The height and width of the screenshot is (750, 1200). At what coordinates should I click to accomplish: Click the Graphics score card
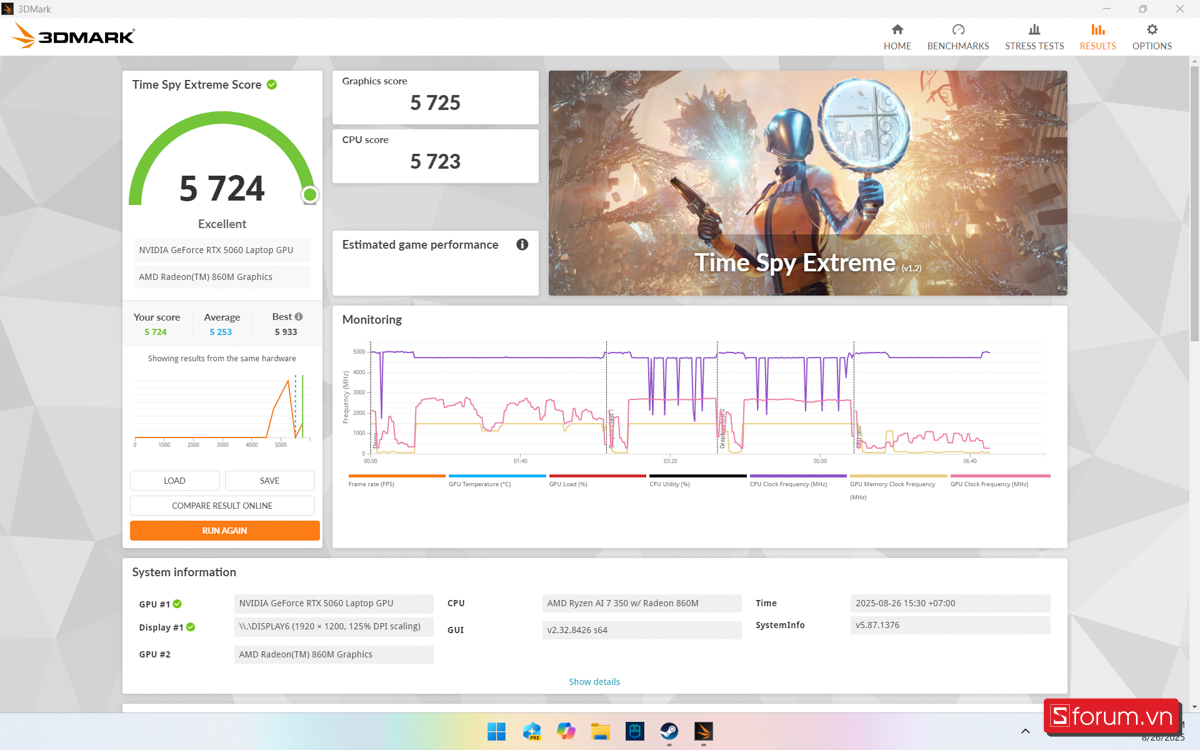(x=435, y=97)
